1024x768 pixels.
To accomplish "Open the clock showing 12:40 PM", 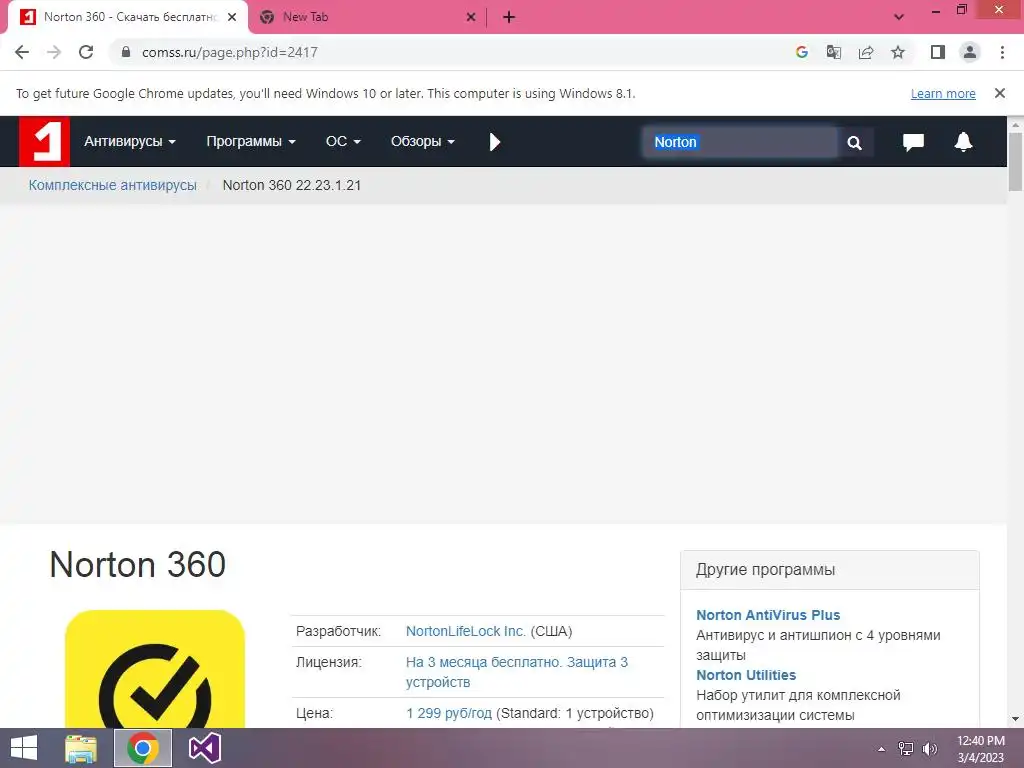I will 980,749.
